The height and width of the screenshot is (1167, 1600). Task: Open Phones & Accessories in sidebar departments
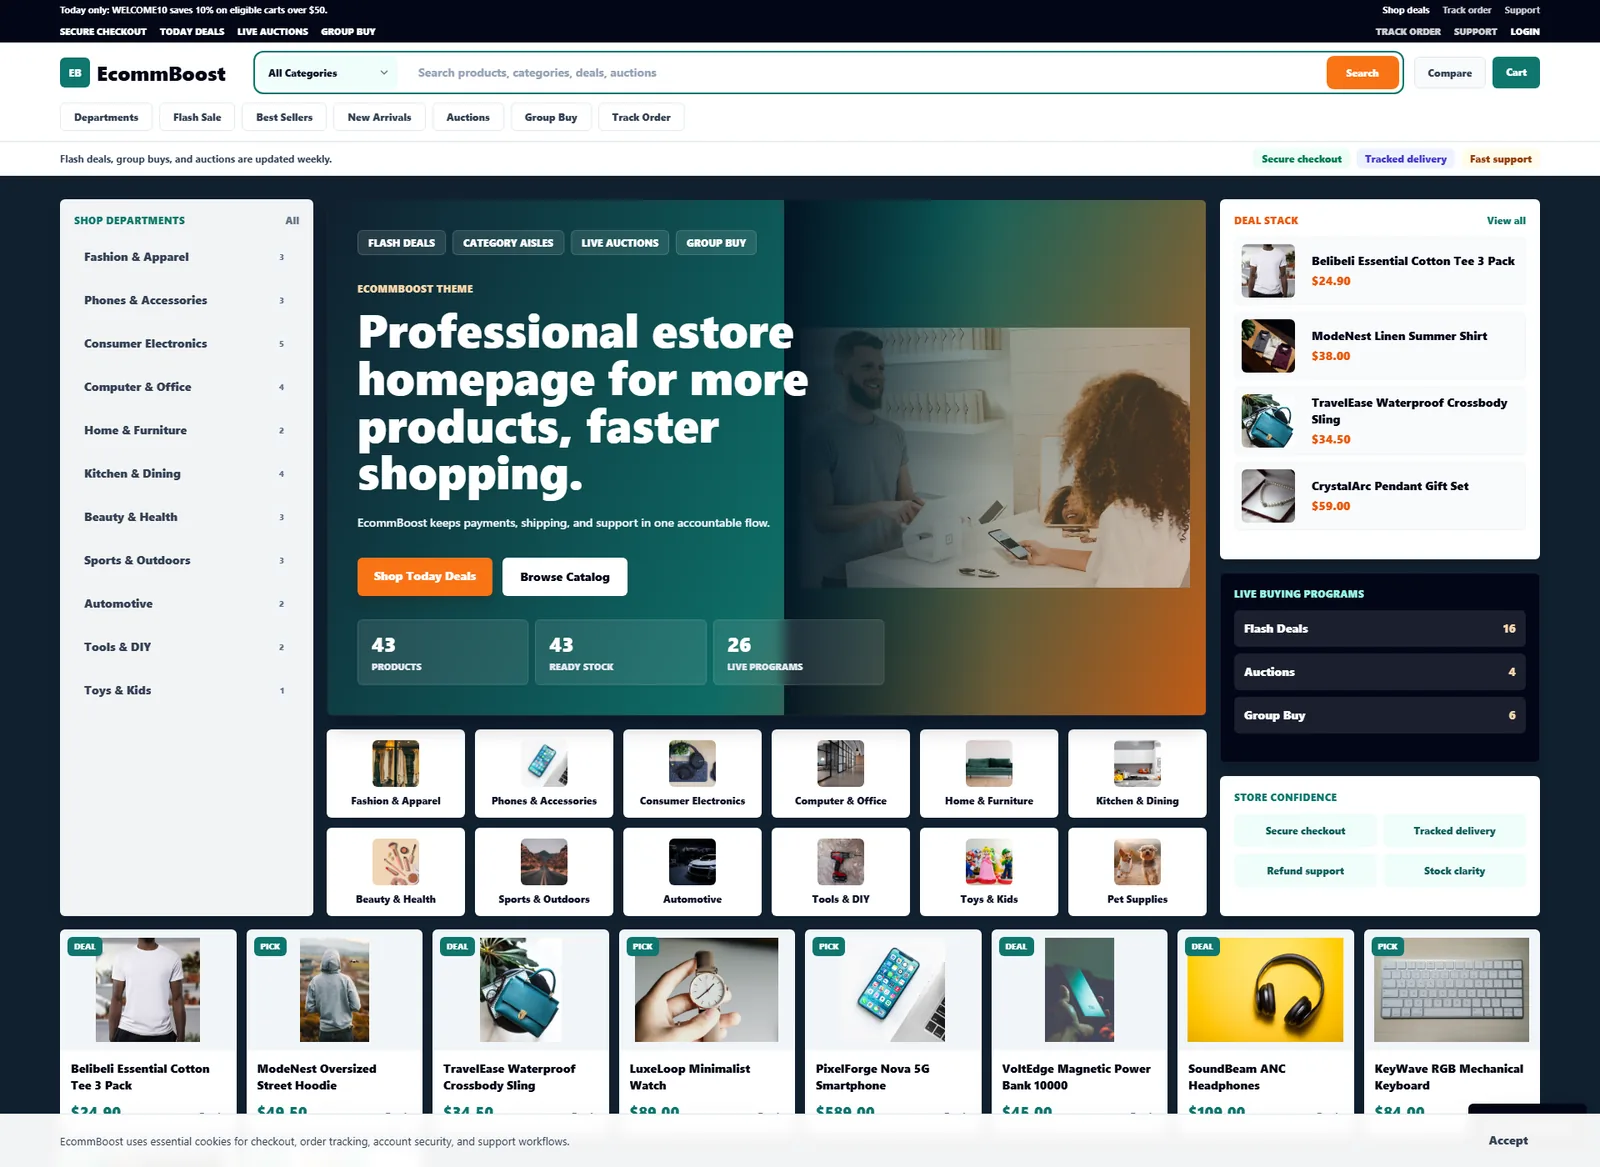pos(184,300)
